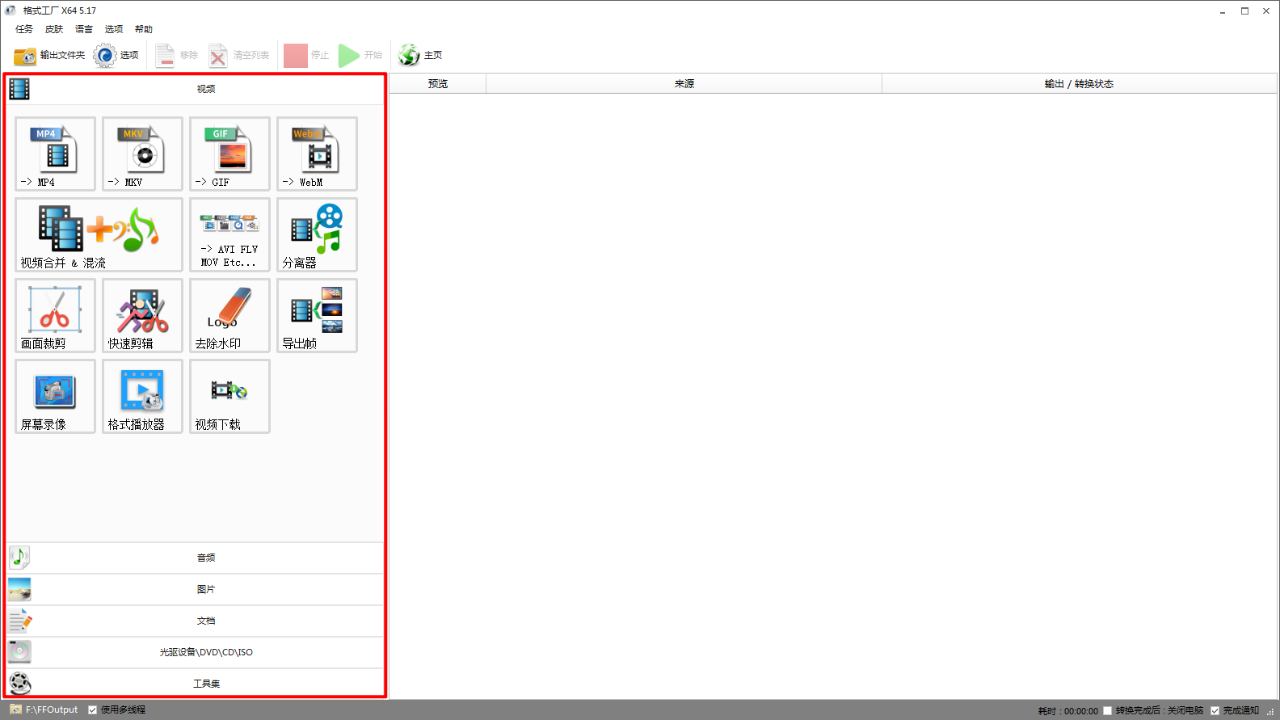This screenshot has width=1280, height=720.
Task: Expand the 音频 category
Action: (195, 558)
